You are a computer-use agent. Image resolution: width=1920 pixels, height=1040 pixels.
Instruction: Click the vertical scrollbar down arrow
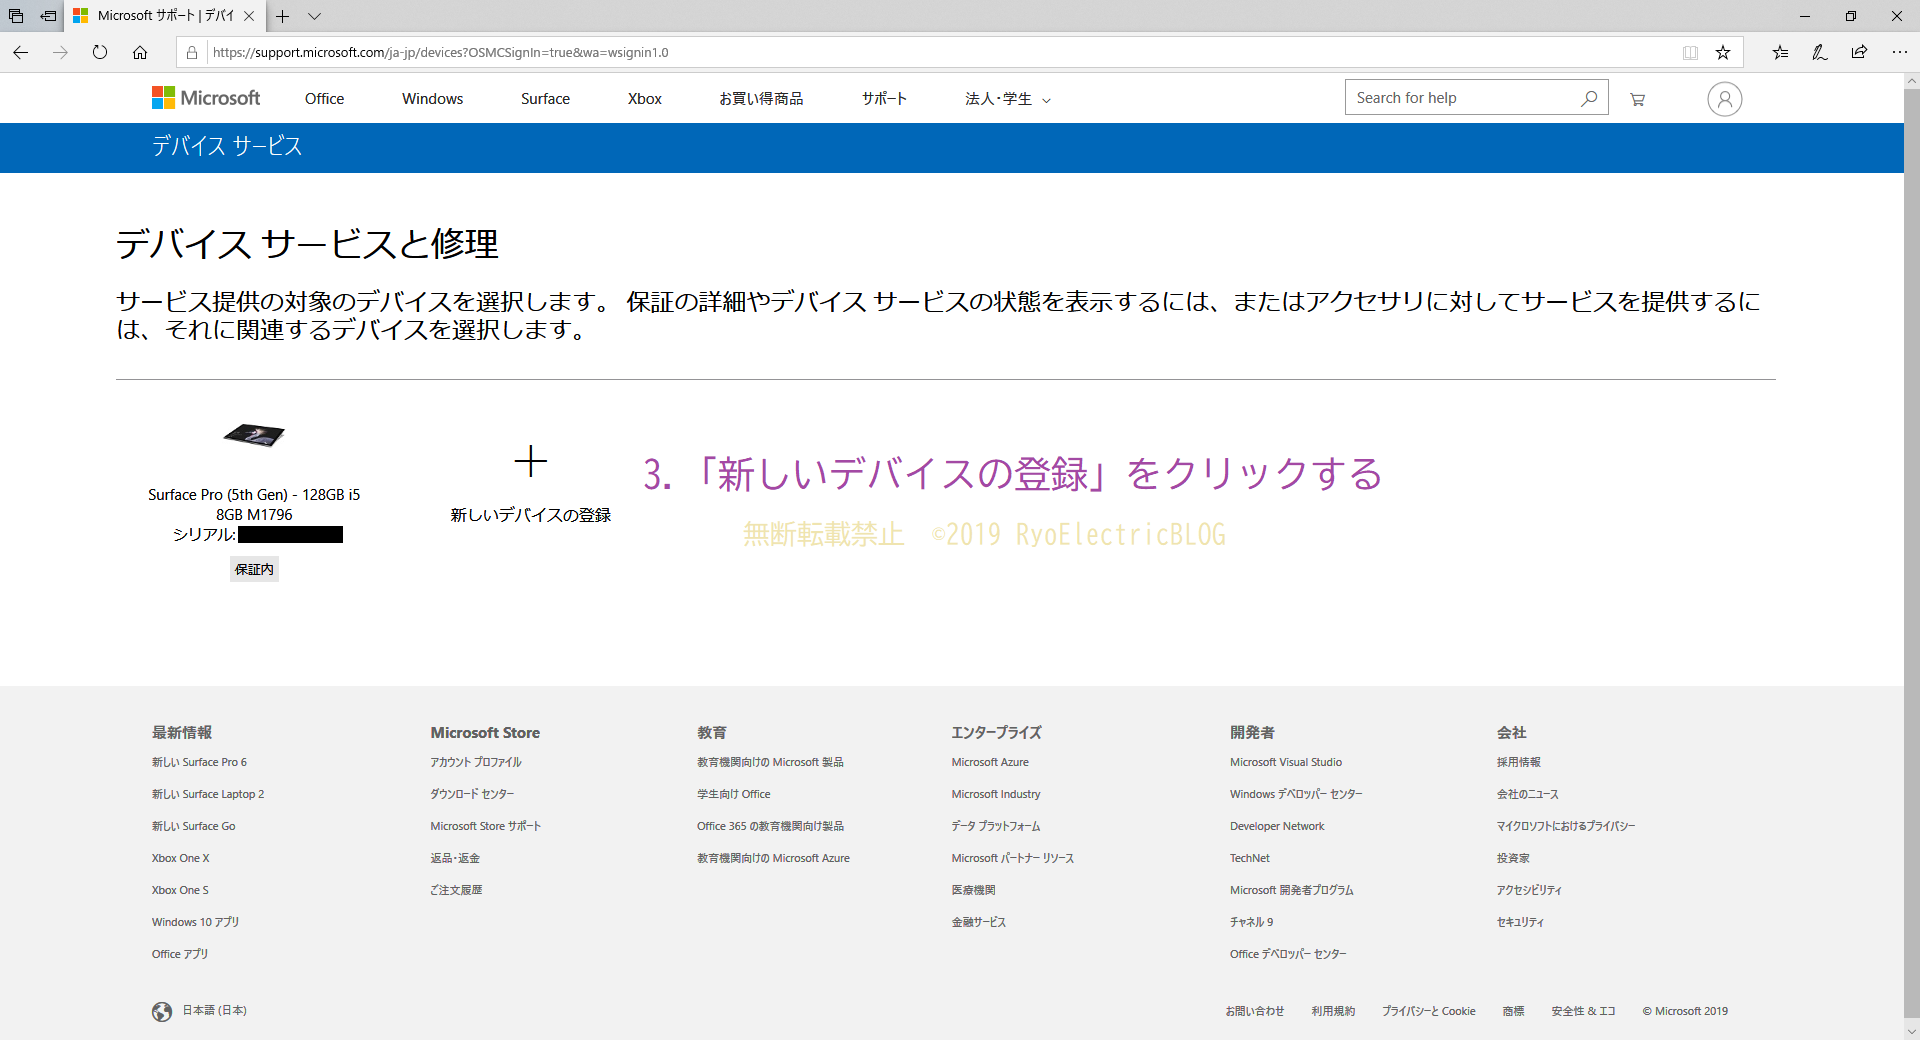point(1912,1031)
